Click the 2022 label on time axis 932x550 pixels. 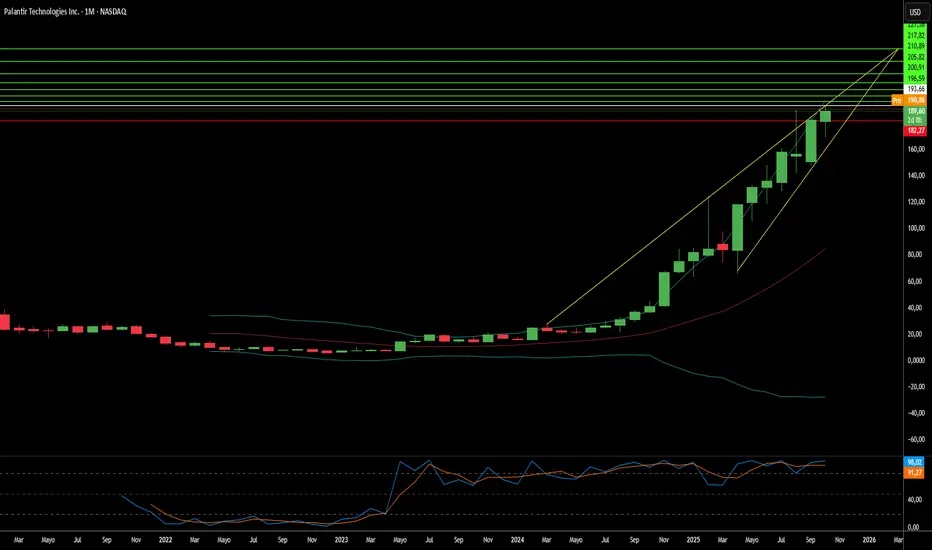[x=165, y=540]
